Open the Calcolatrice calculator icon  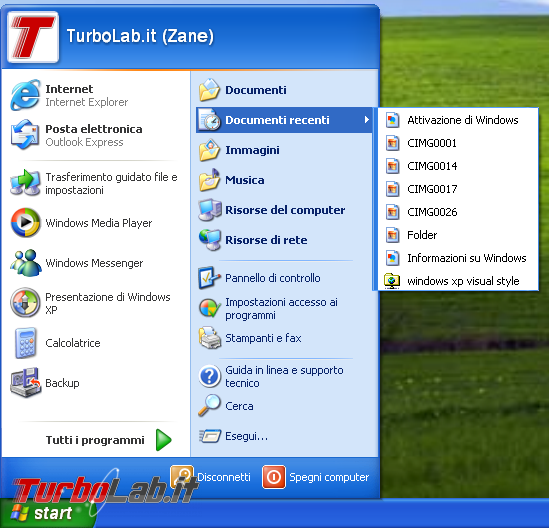(x=25, y=343)
